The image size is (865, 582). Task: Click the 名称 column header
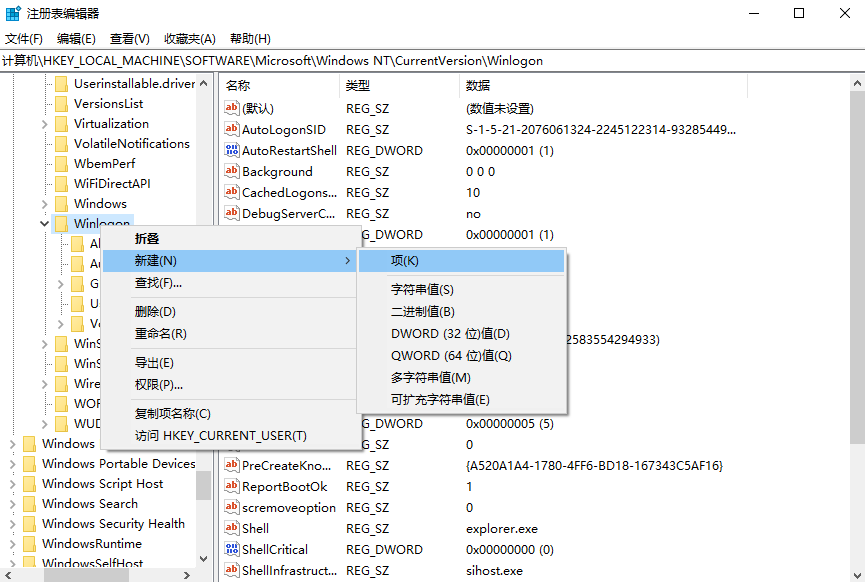click(x=238, y=86)
